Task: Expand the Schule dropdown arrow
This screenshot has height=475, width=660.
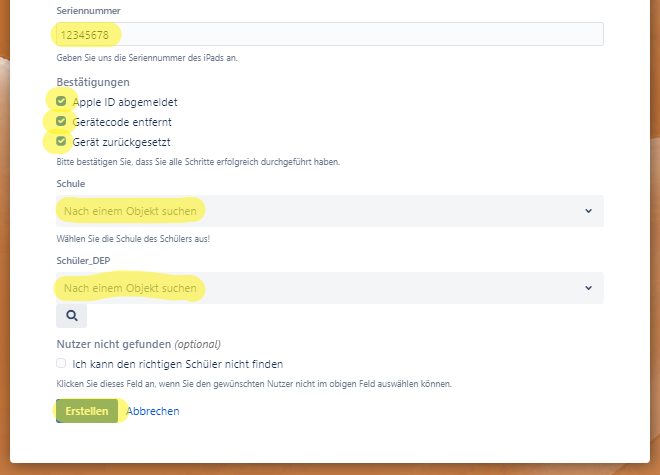Action: coord(588,211)
